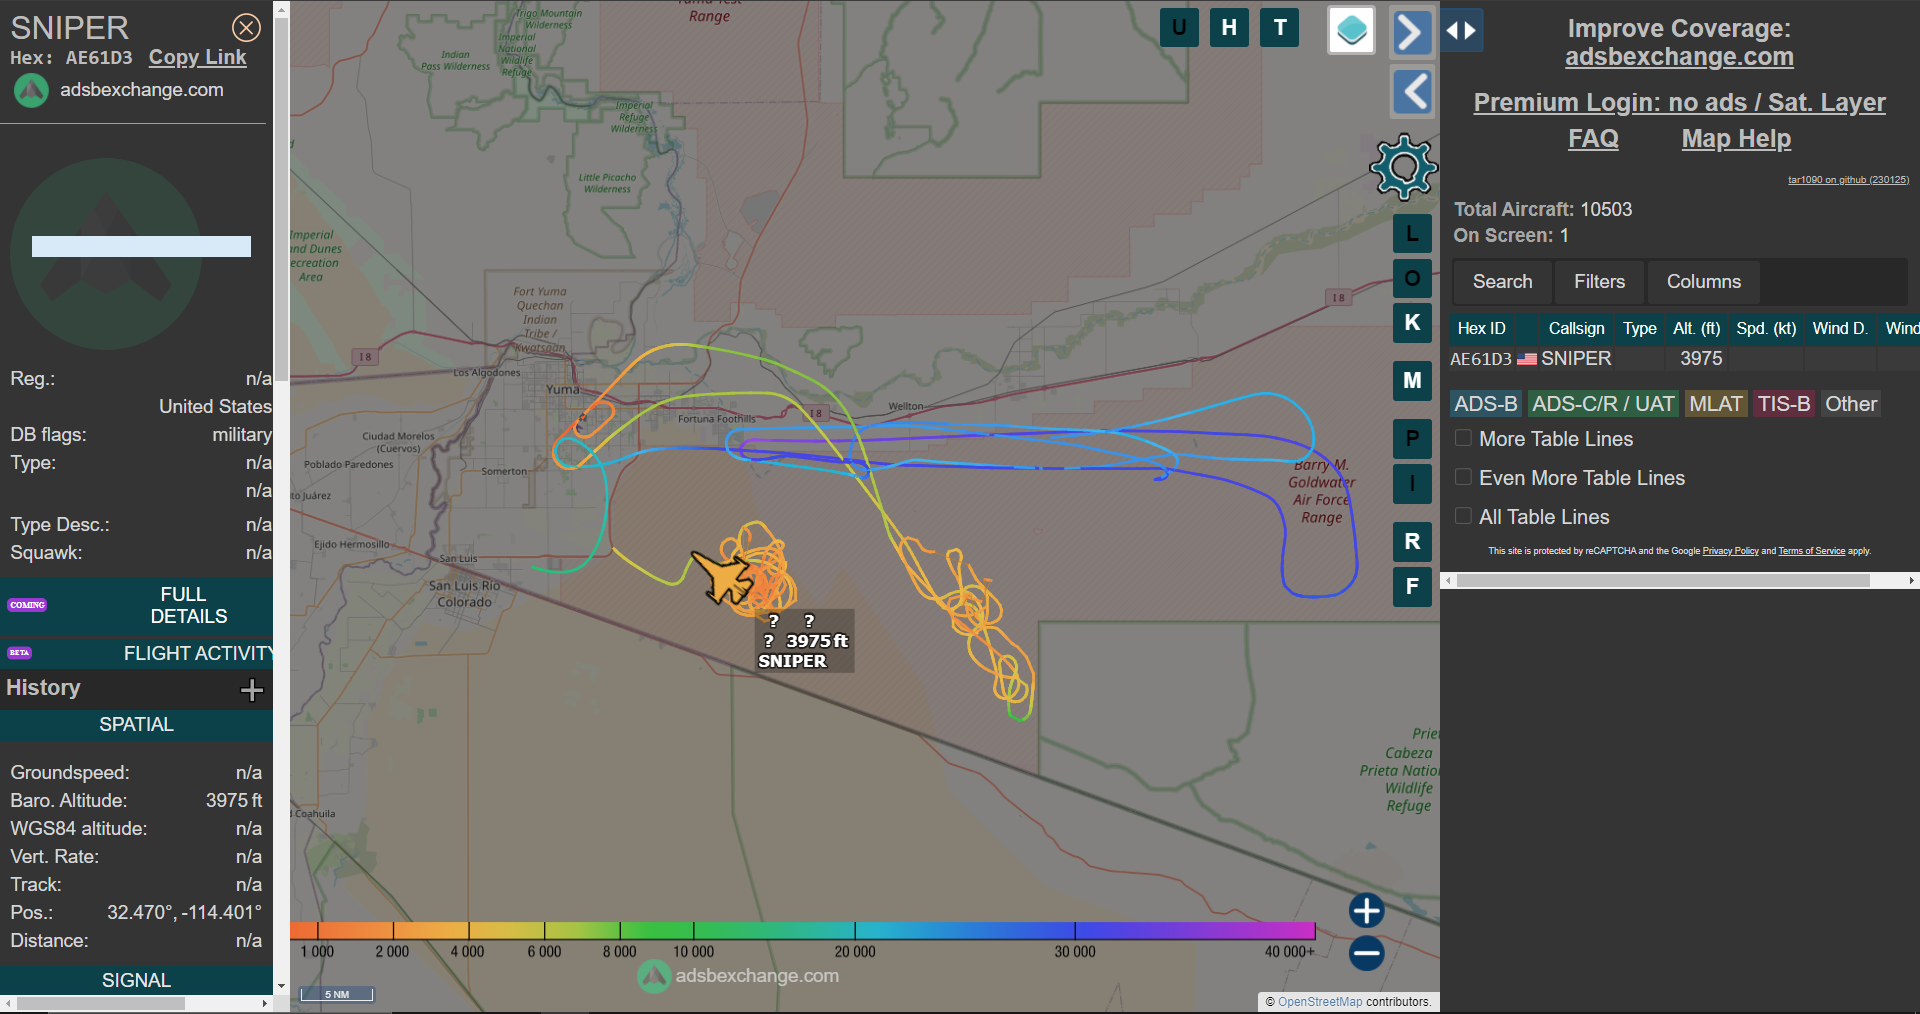Toggle MLAT source filter

(1716, 404)
